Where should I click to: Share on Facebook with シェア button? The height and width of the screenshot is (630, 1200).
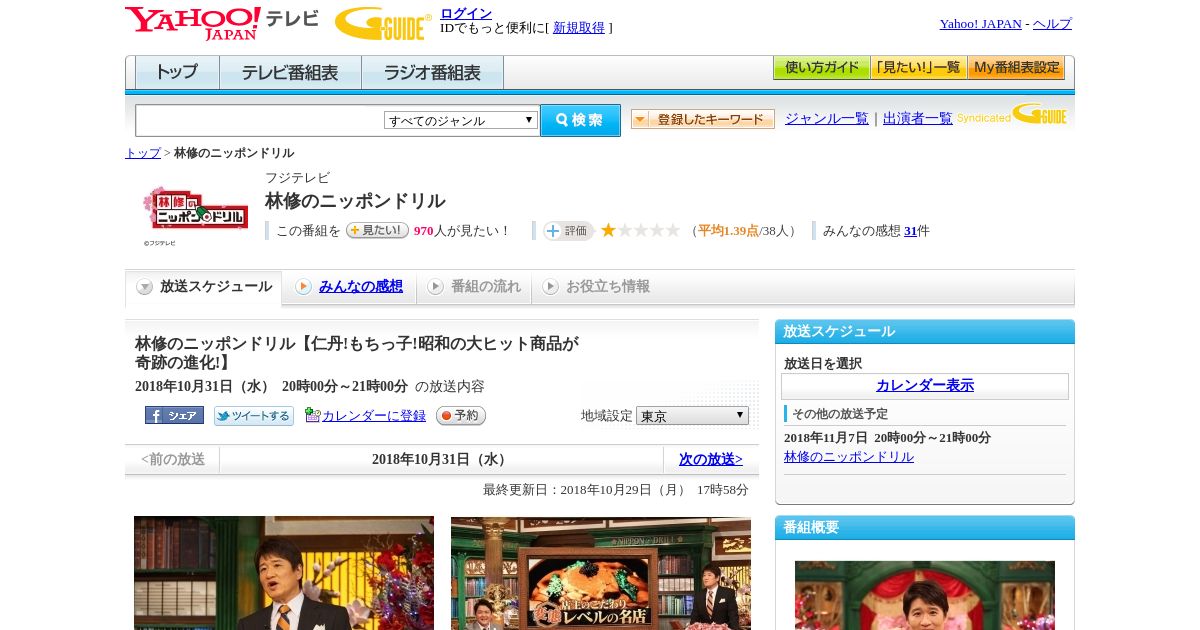tap(174, 415)
